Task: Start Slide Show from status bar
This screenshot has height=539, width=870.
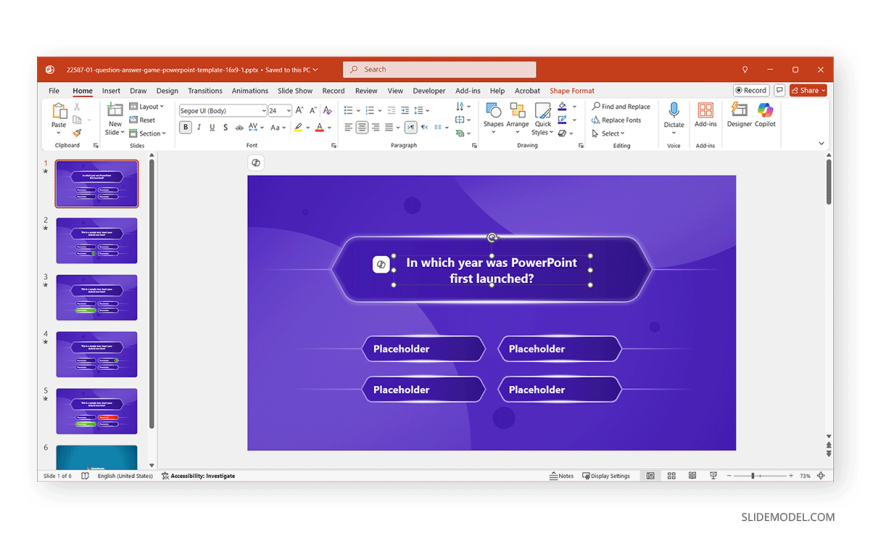Action: [713, 476]
